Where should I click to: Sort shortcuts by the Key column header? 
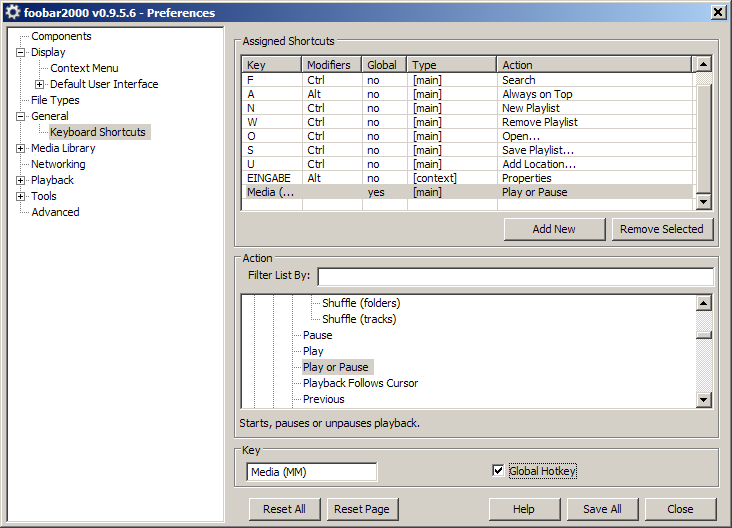pyautogui.click(x=272, y=64)
